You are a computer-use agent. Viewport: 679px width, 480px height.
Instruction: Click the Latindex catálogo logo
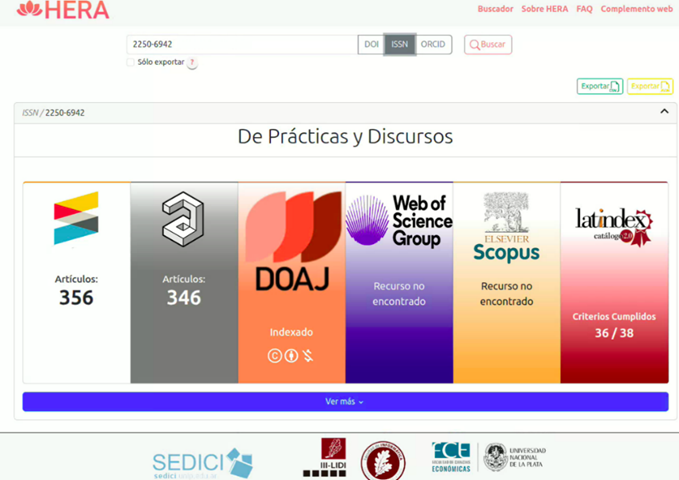(x=613, y=225)
